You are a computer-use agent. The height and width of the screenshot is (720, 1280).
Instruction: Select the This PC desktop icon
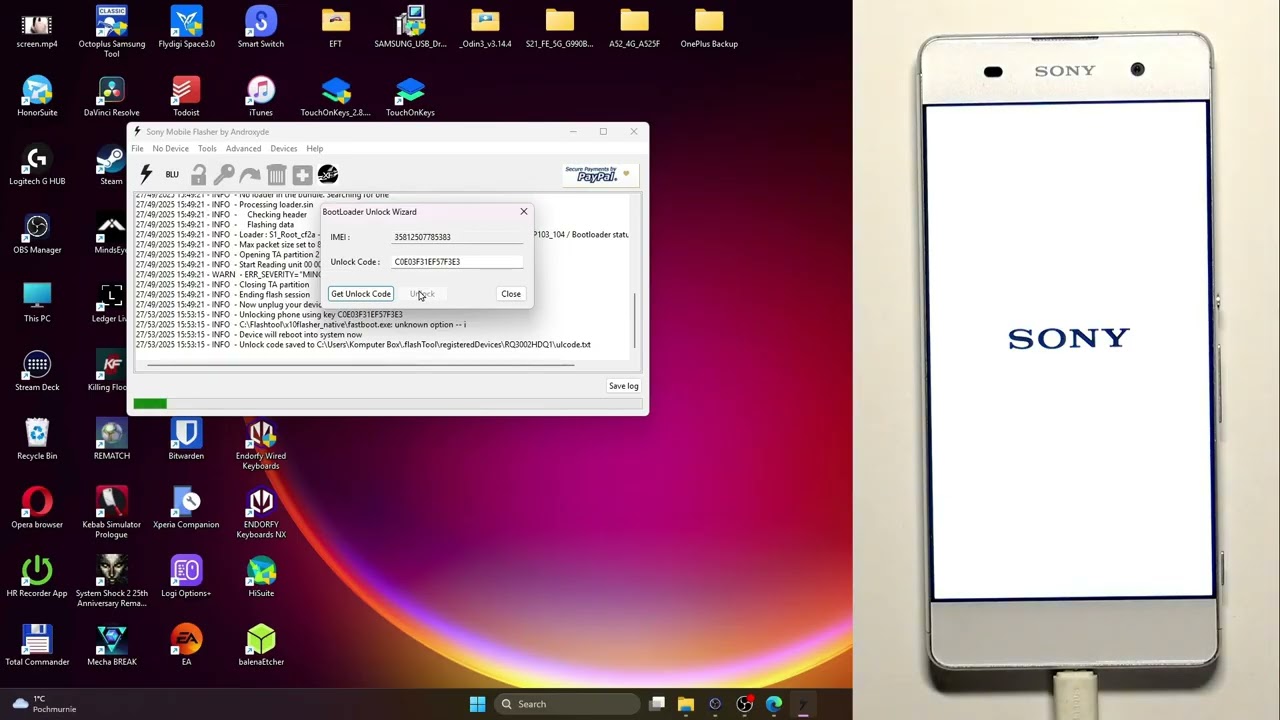(x=37, y=303)
